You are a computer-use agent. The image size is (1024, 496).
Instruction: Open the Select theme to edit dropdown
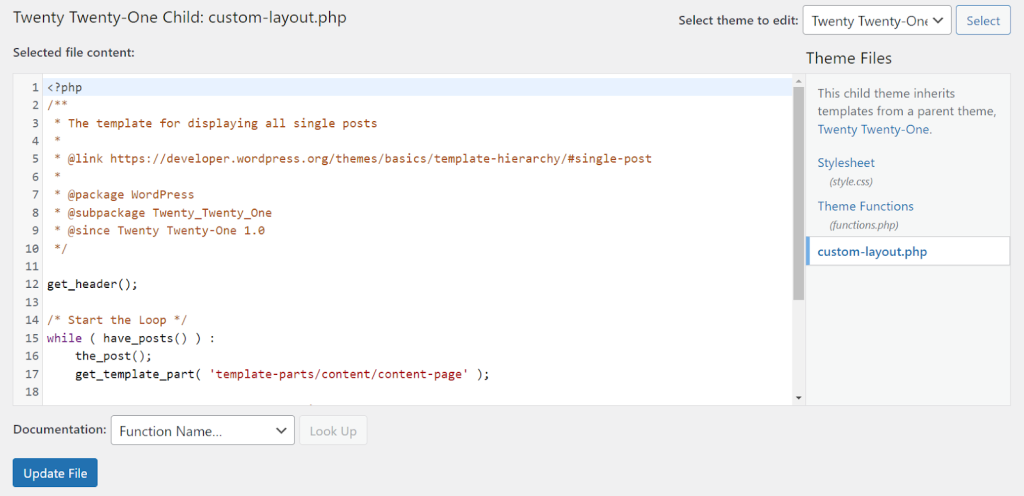coord(876,21)
